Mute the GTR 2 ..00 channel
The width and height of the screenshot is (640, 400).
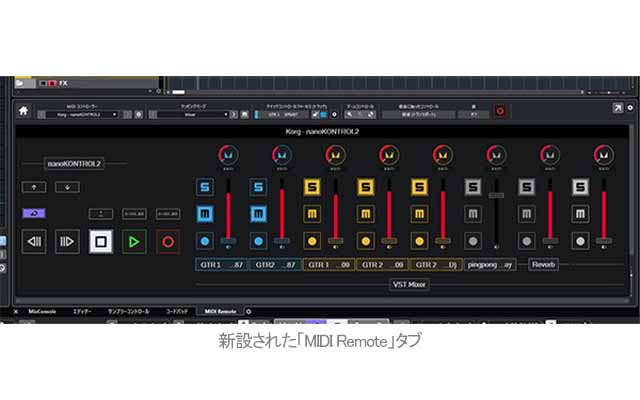(366, 214)
